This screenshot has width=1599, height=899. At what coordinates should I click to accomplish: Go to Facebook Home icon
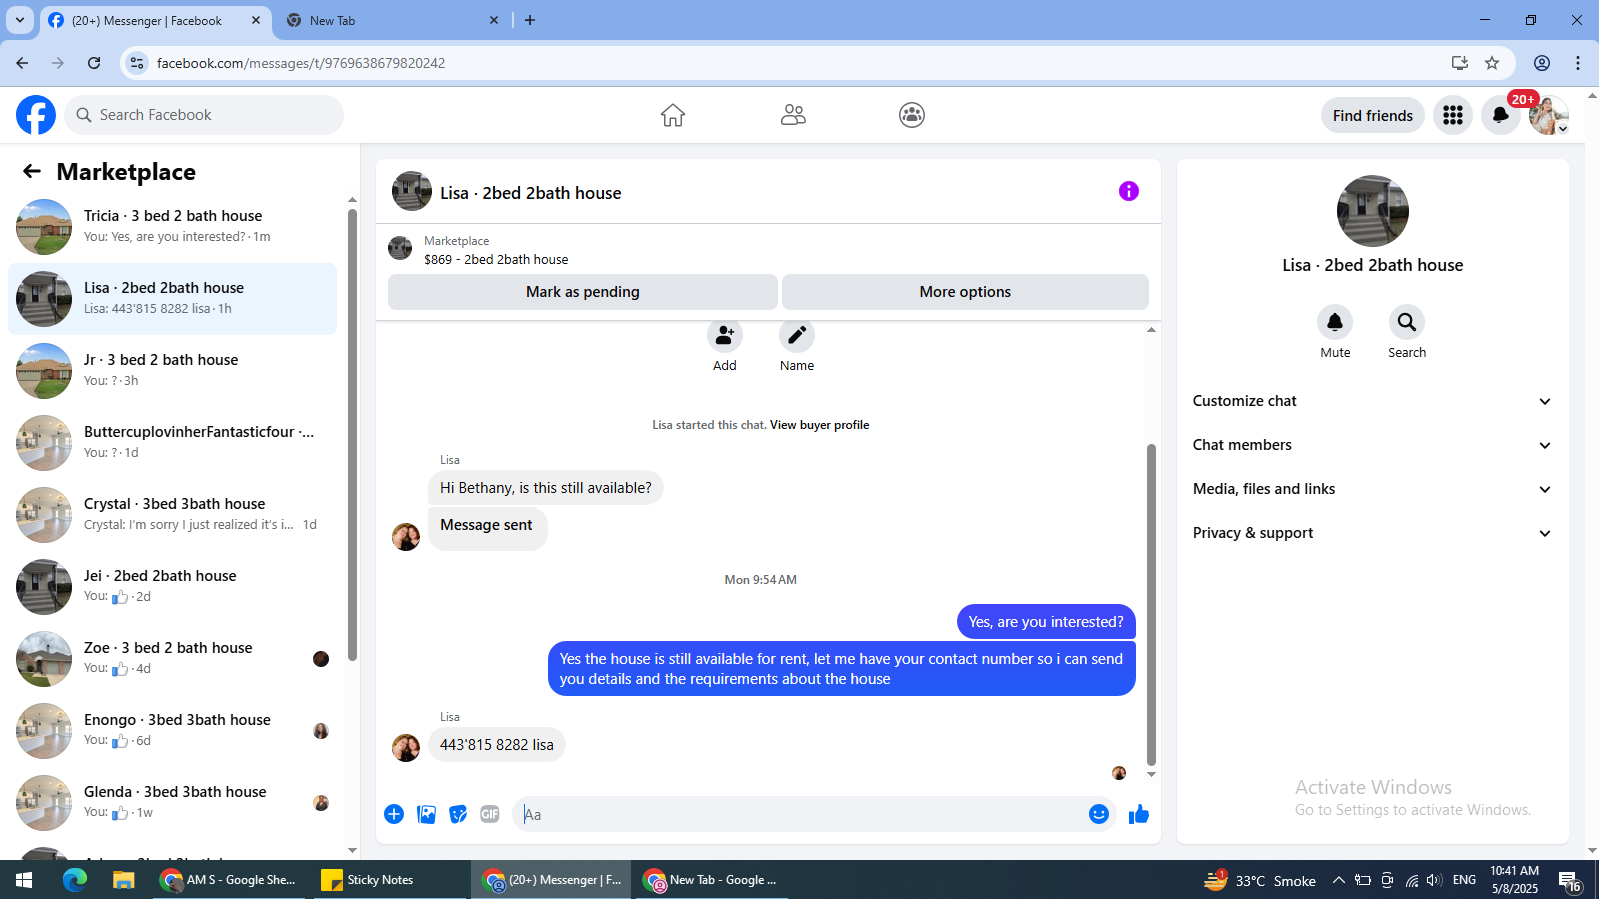673,115
